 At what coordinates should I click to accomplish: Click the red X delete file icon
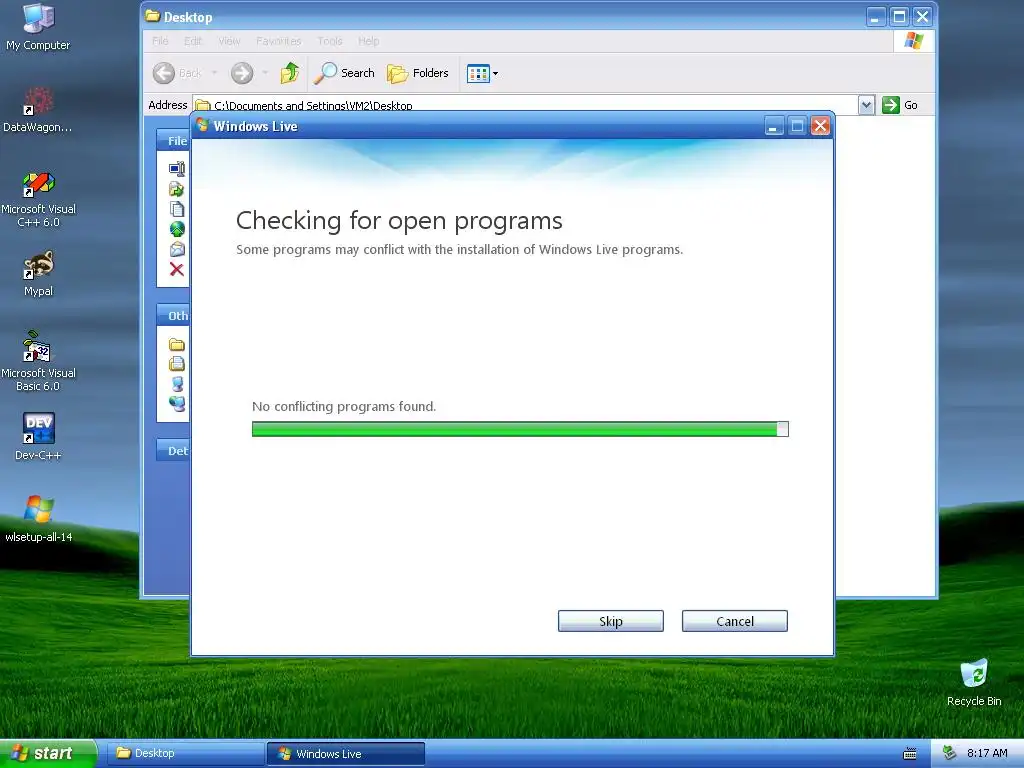pyautogui.click(x=177, y=269)
